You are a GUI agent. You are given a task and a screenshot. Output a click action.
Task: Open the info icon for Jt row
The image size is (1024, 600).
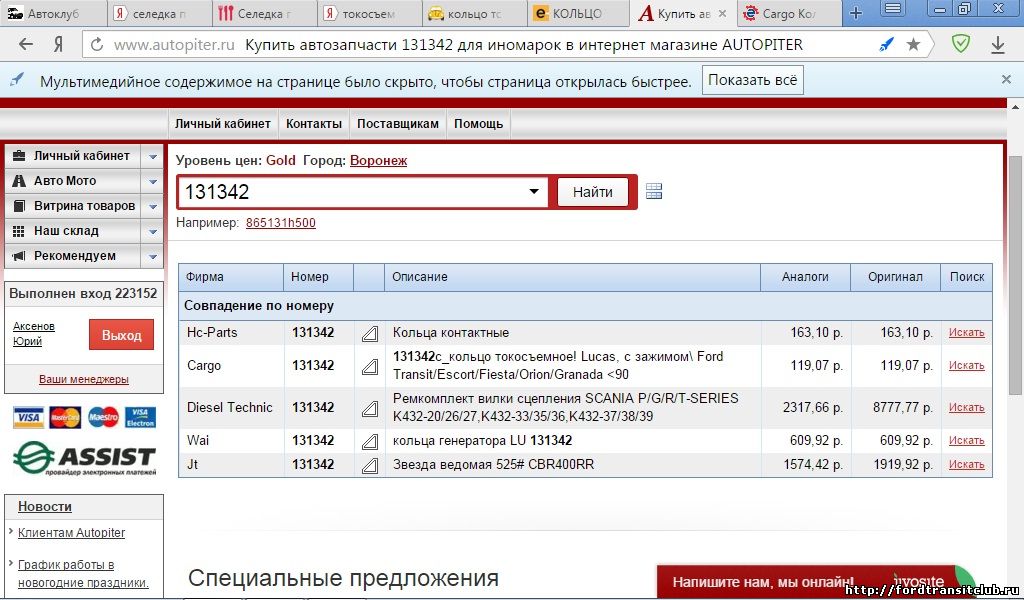[x=370, y=466]
